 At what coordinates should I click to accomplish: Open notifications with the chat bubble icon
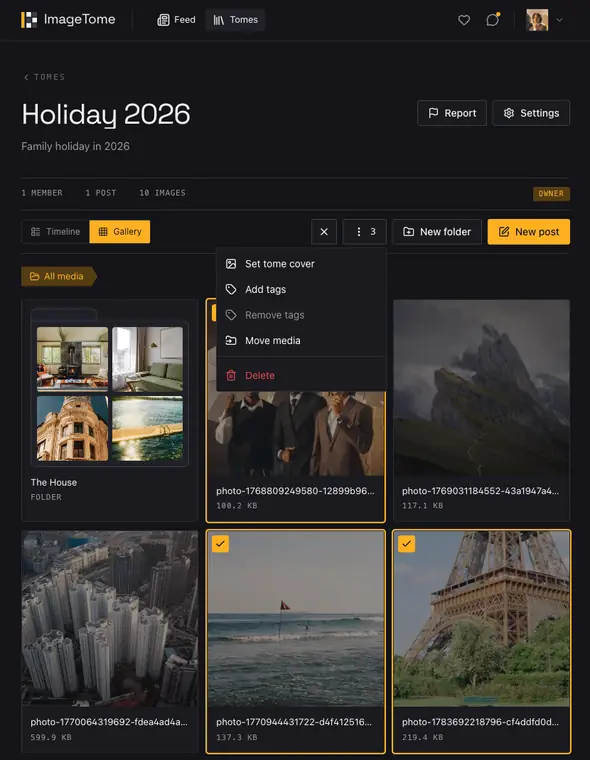[x=493, y=20]
